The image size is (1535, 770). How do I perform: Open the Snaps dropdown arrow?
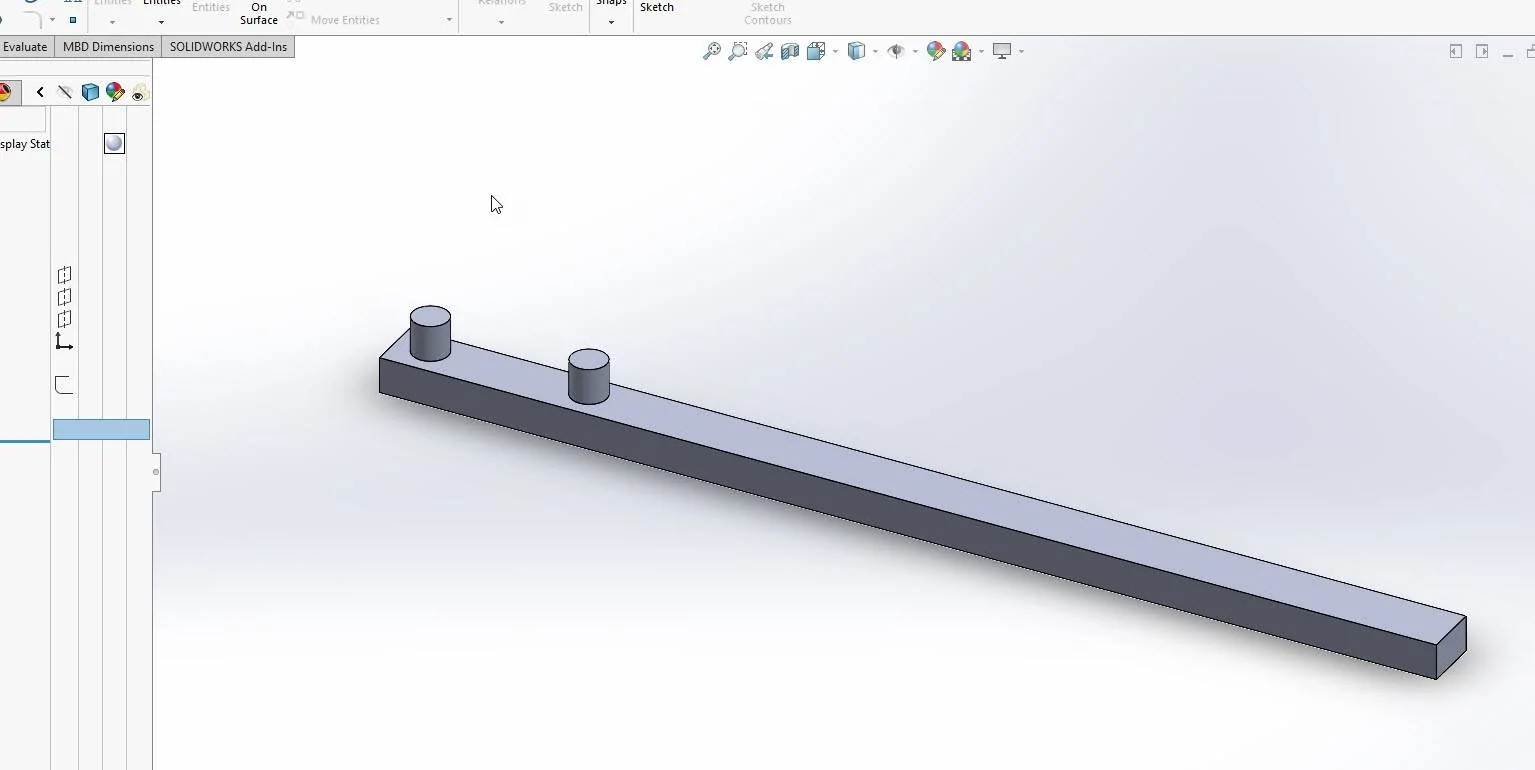point(611,22)
